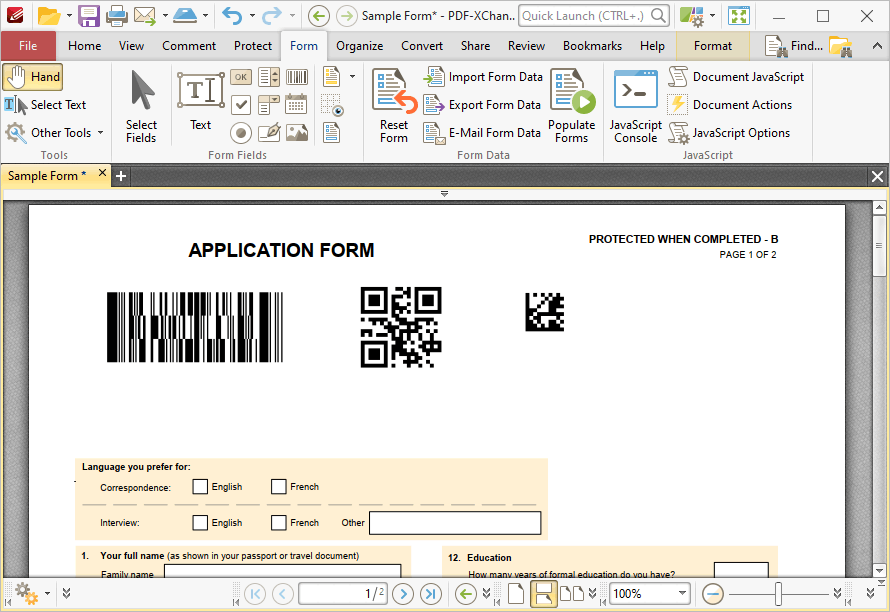Add a dropdown combo box field
Image resolution: width=890 pixels, height=612 pixels.
268,104
